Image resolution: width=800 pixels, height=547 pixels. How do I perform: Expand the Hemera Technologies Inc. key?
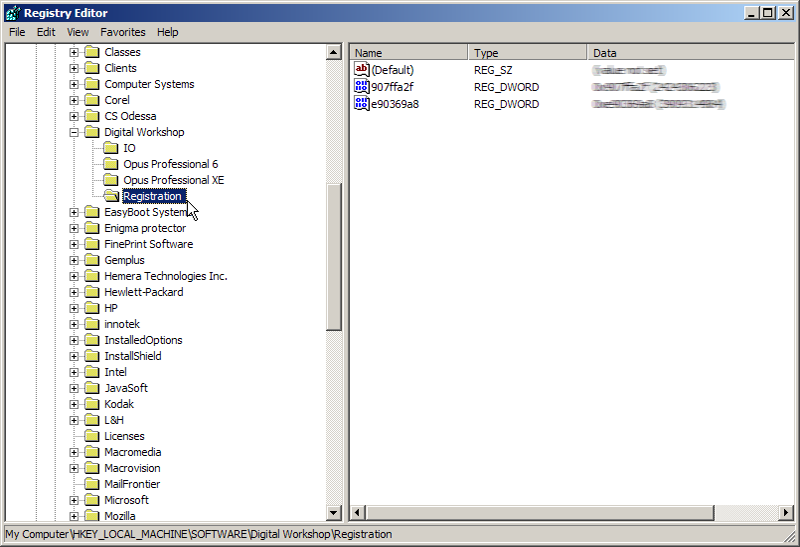click(74, 276)
